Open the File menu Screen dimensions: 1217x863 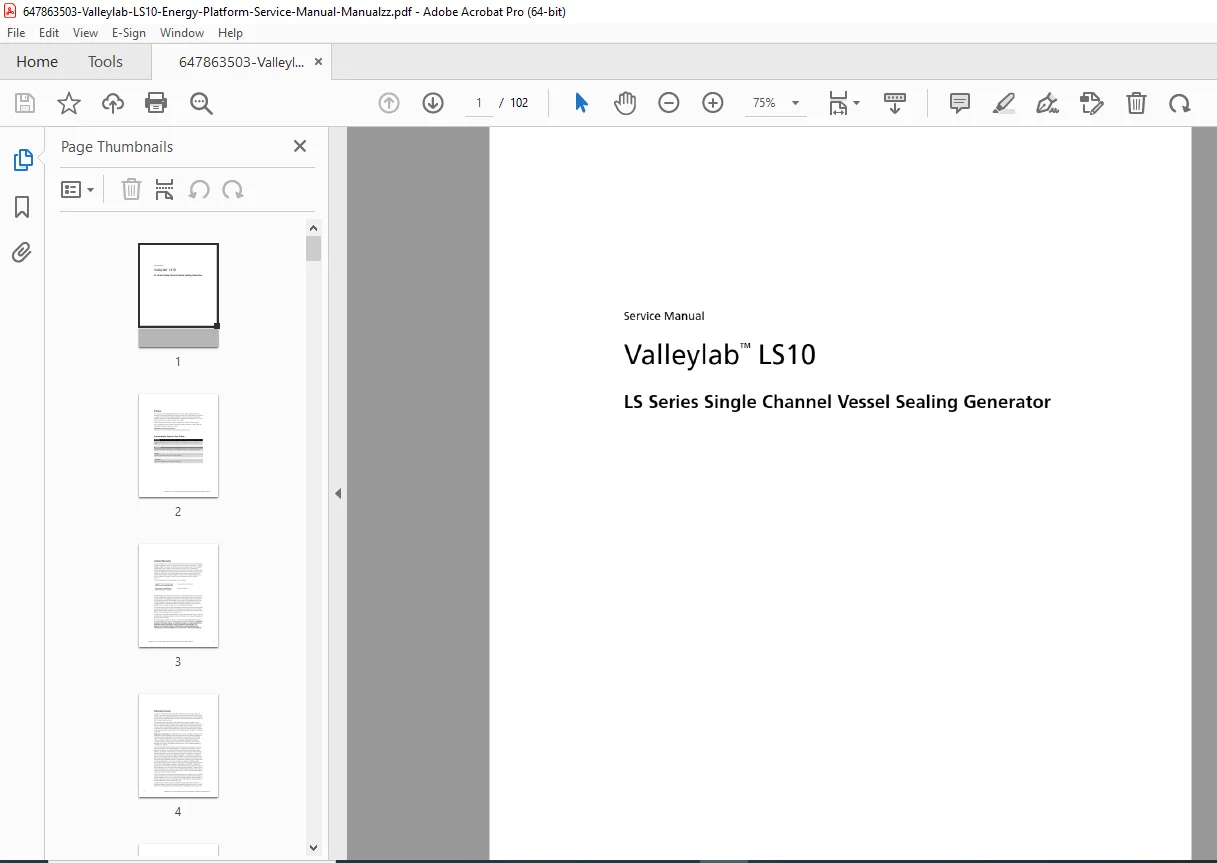pyautogui.click(x=16, y=33)
